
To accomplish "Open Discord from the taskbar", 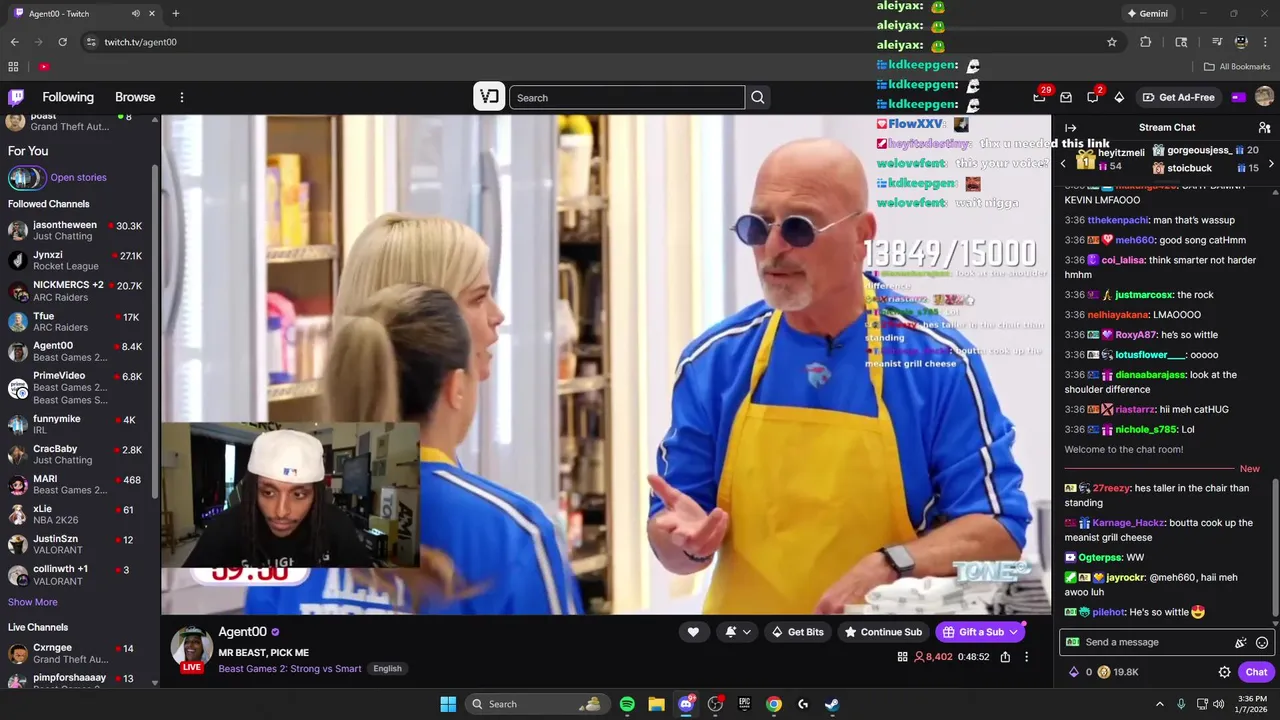I will point(686,704).
